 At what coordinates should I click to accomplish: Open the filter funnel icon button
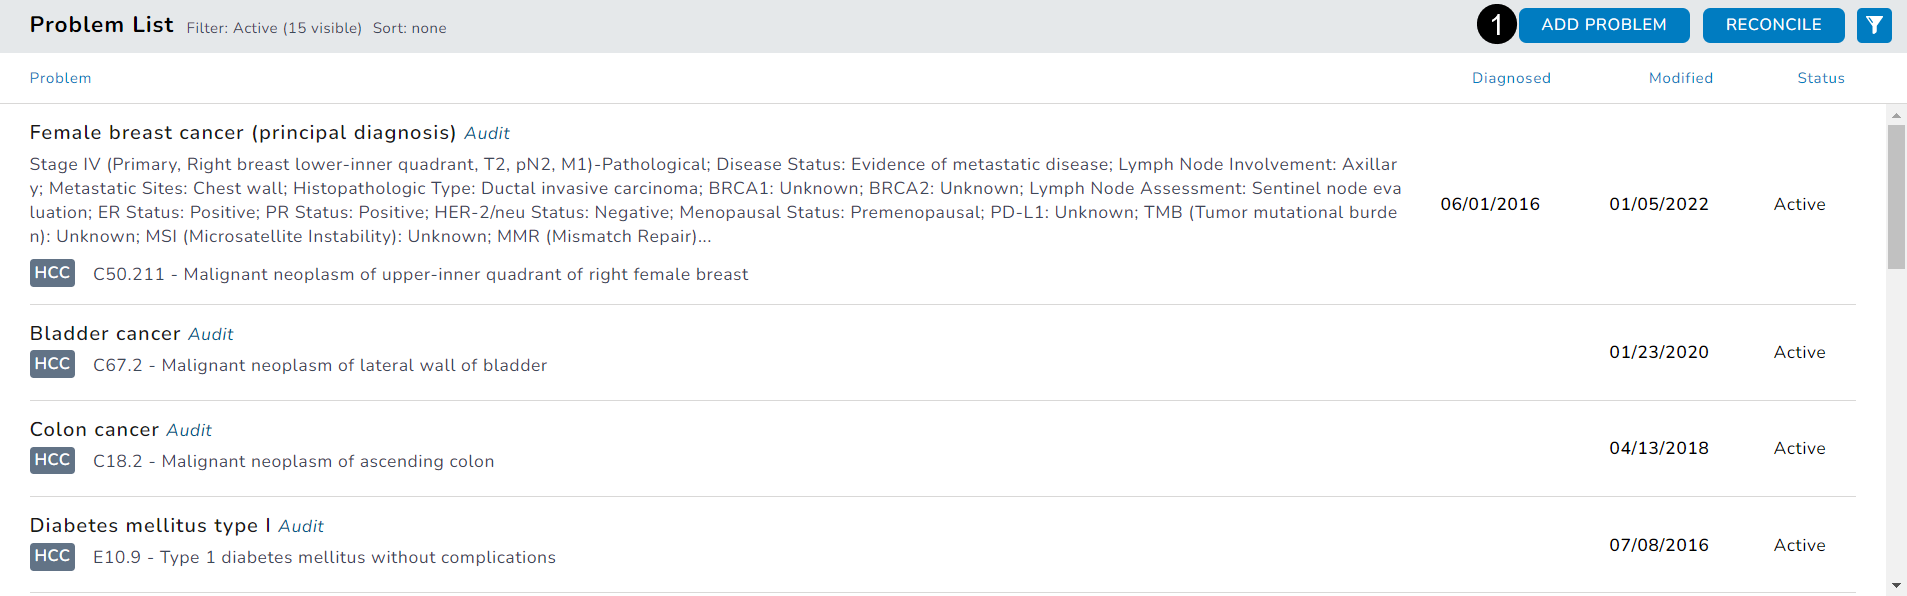(x=1874, y=25)
